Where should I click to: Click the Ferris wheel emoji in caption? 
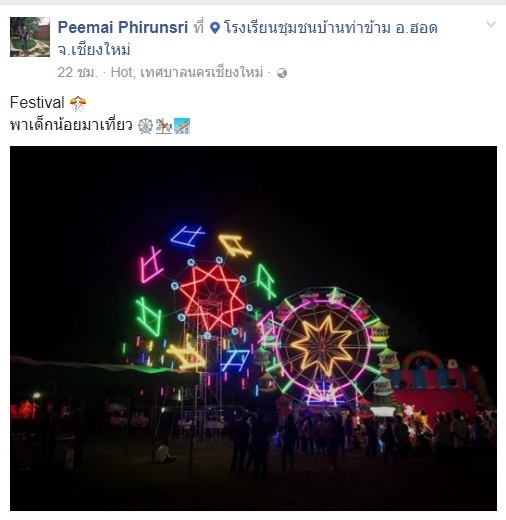pos(145,126)
